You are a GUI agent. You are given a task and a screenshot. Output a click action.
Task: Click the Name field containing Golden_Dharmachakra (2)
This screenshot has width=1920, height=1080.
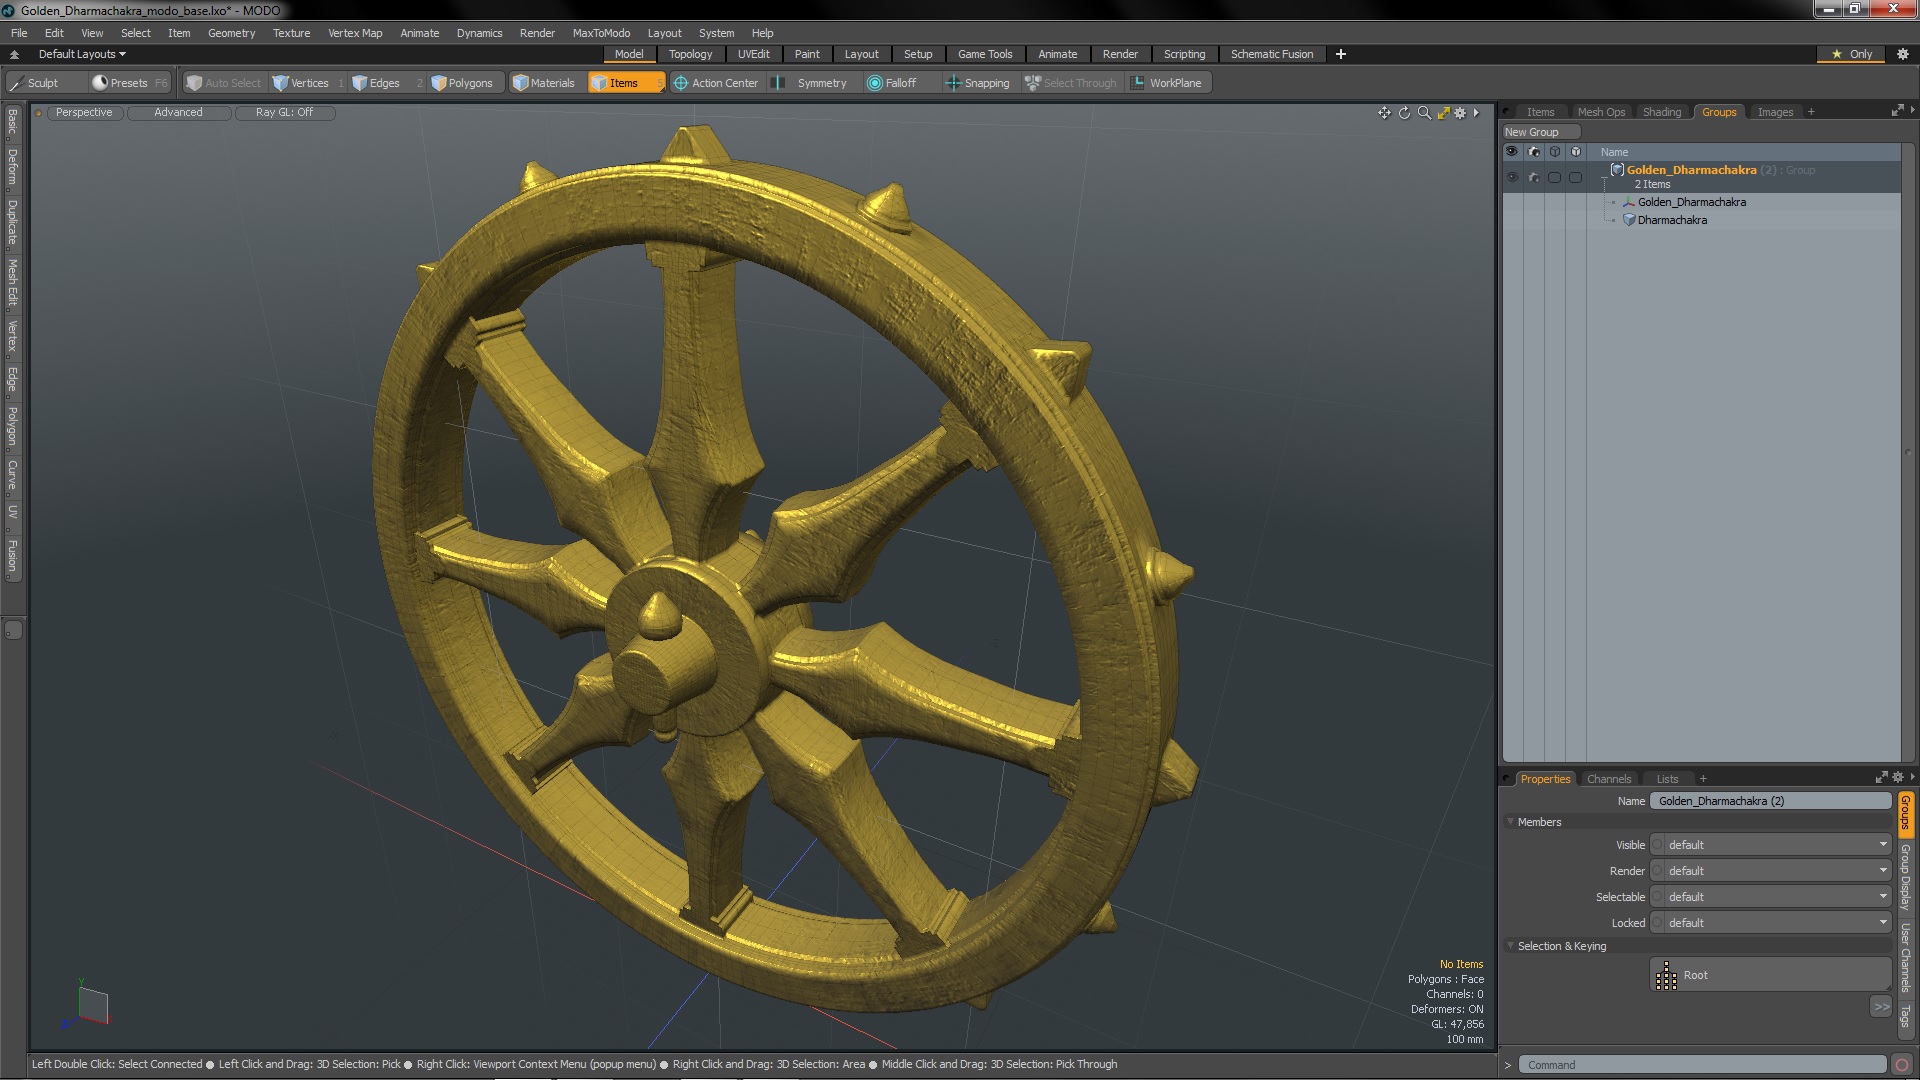(1770, 801)
